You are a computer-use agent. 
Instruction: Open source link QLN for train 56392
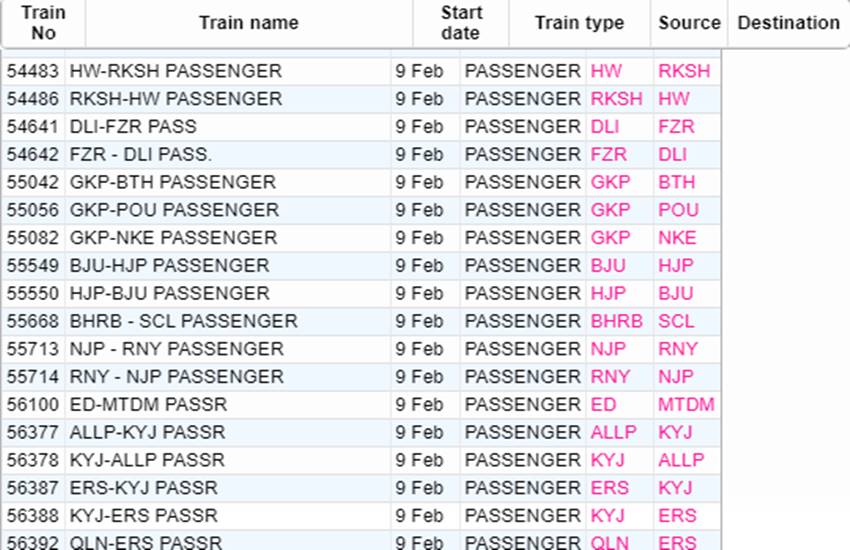(x=610, y=543)
